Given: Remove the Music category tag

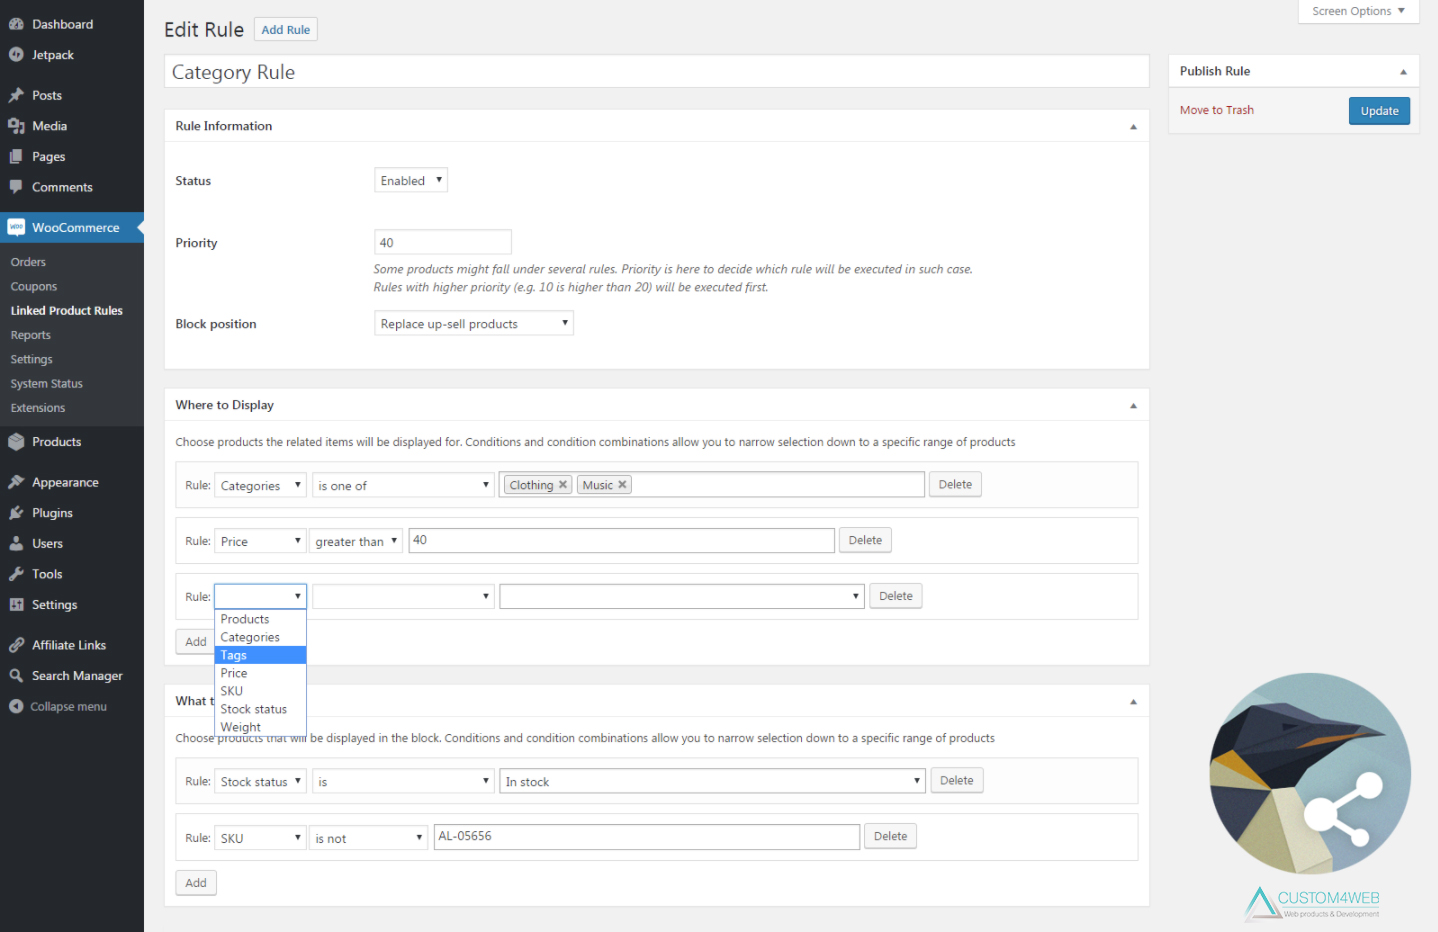Looking at the screenshot, I should click(x=622, y=485).
